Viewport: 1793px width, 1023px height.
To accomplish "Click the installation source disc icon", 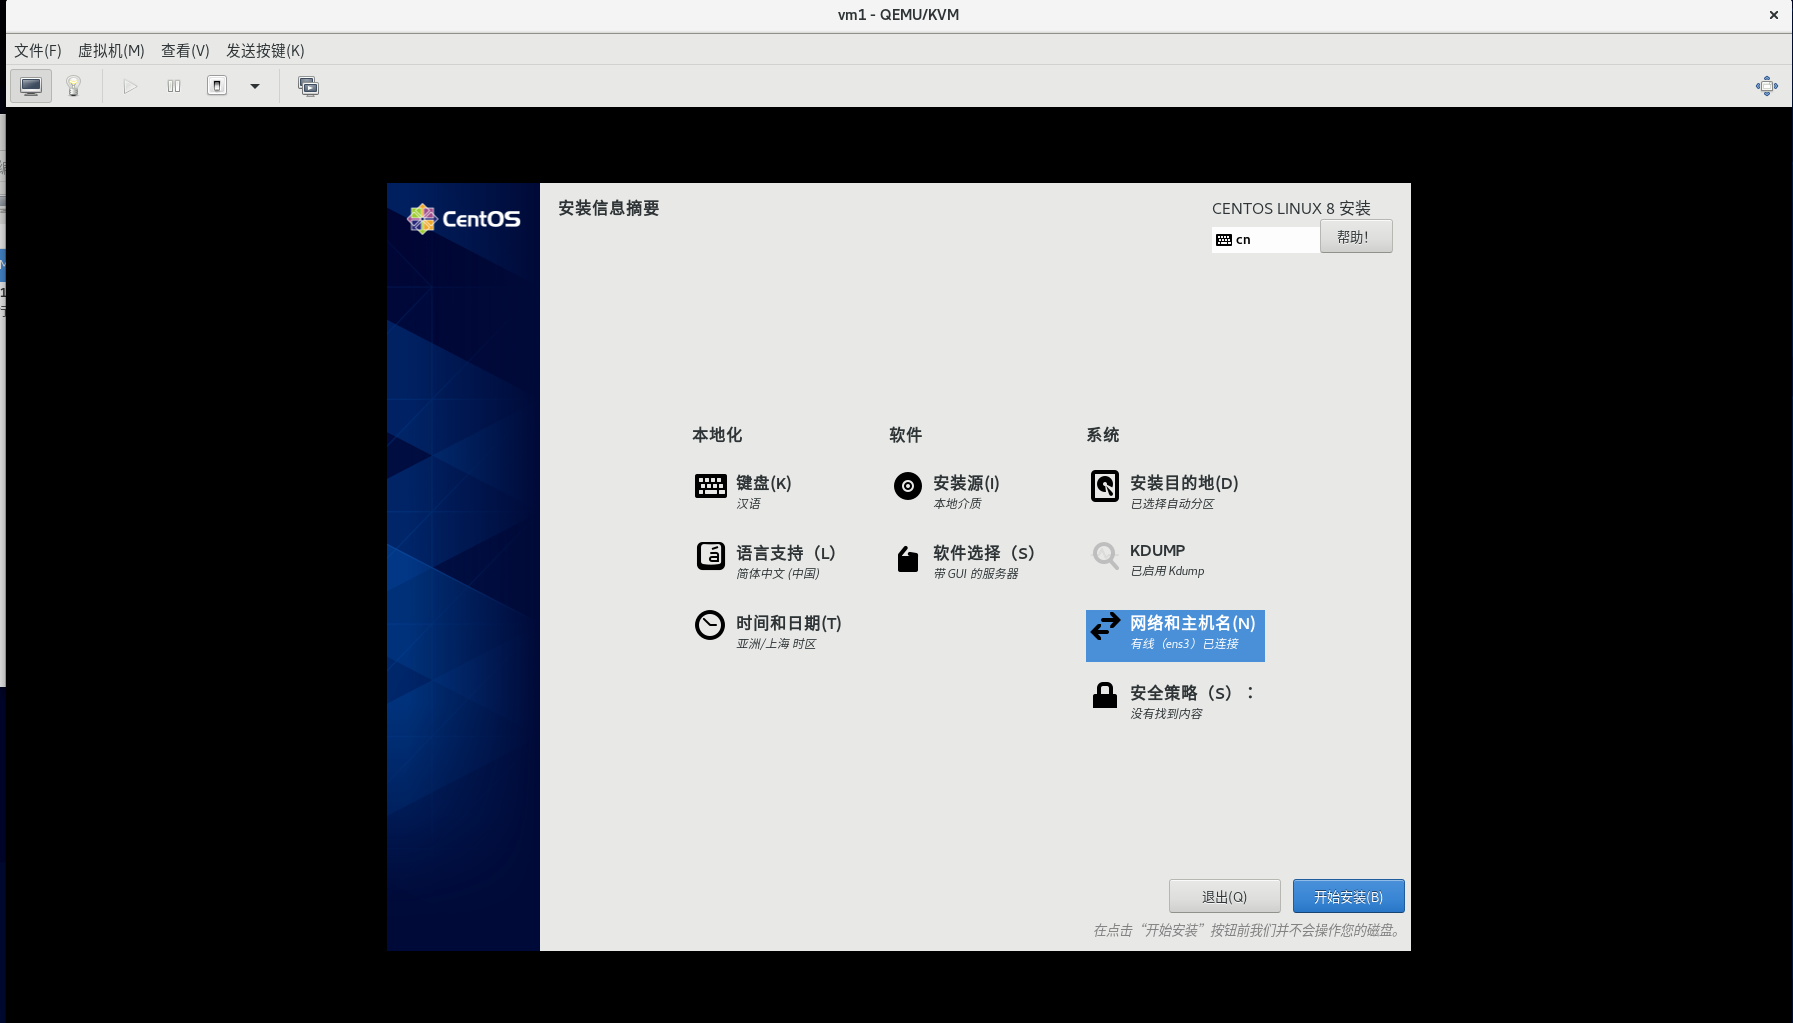I will (908, 486).
